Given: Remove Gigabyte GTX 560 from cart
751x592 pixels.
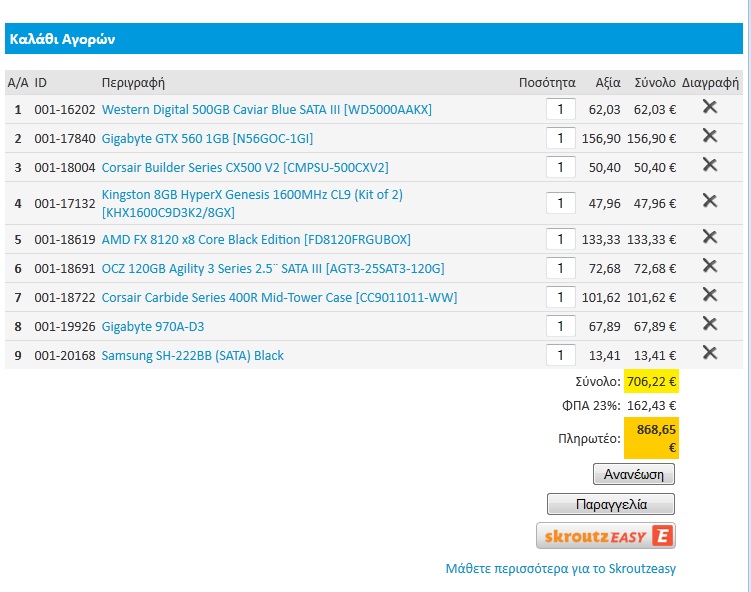Looking at the screenshot, I should pyautogui.click(x=710, y=136).
